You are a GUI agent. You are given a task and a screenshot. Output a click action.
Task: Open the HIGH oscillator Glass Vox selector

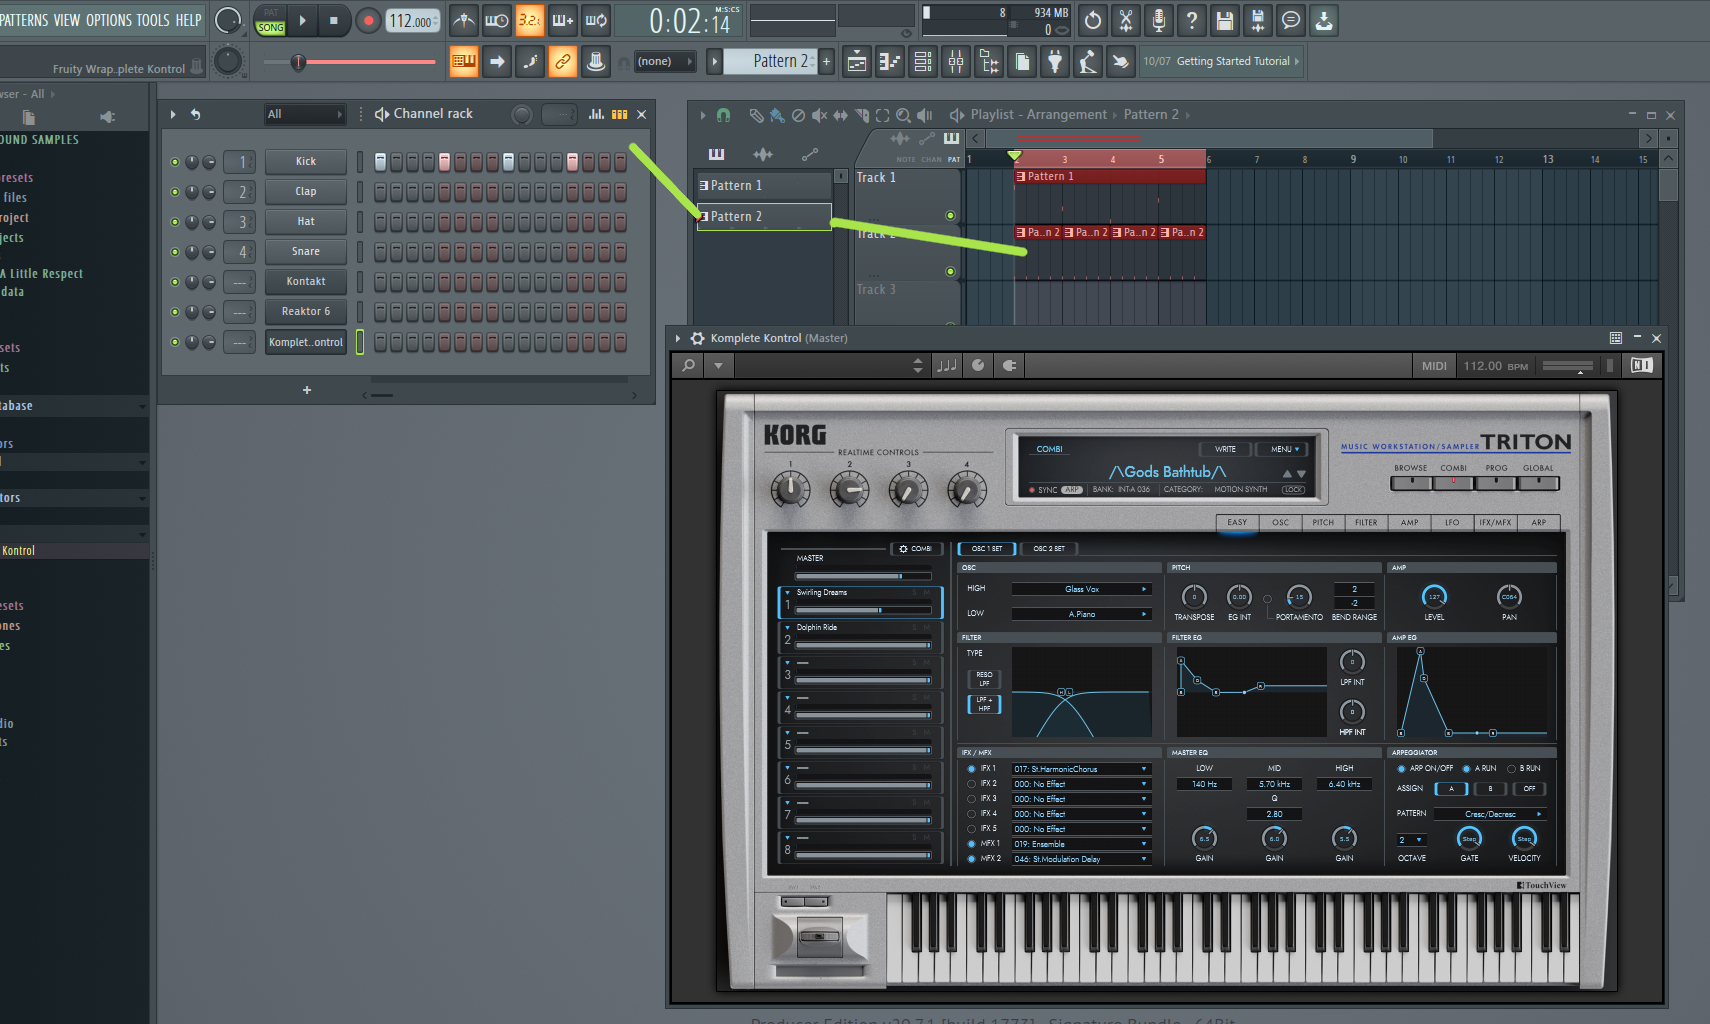coord(1081,589)
